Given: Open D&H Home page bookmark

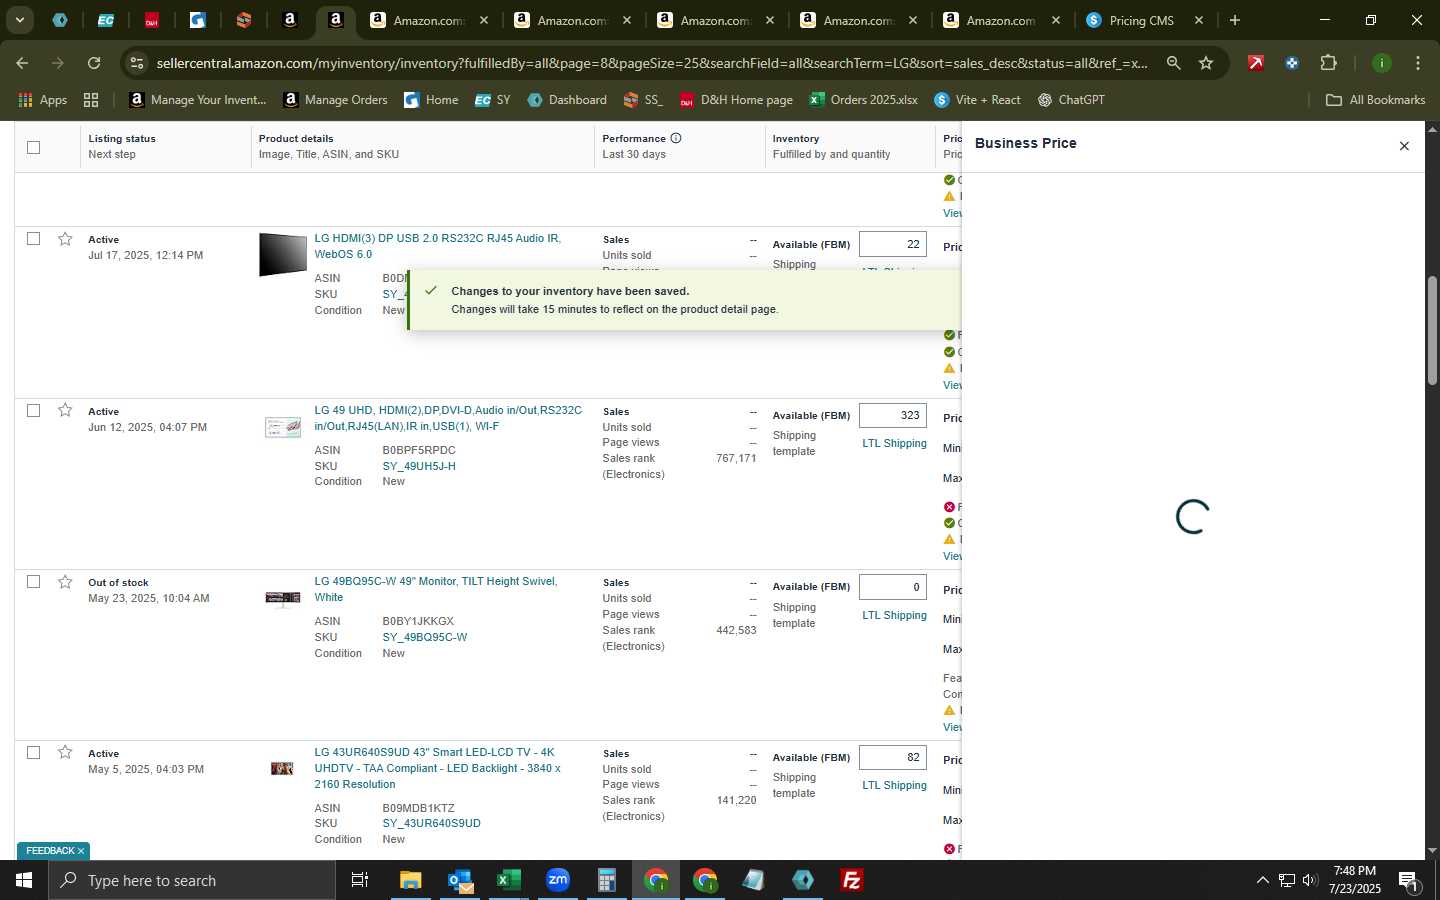Looking at the screenshot, I should tap(736, 100).
